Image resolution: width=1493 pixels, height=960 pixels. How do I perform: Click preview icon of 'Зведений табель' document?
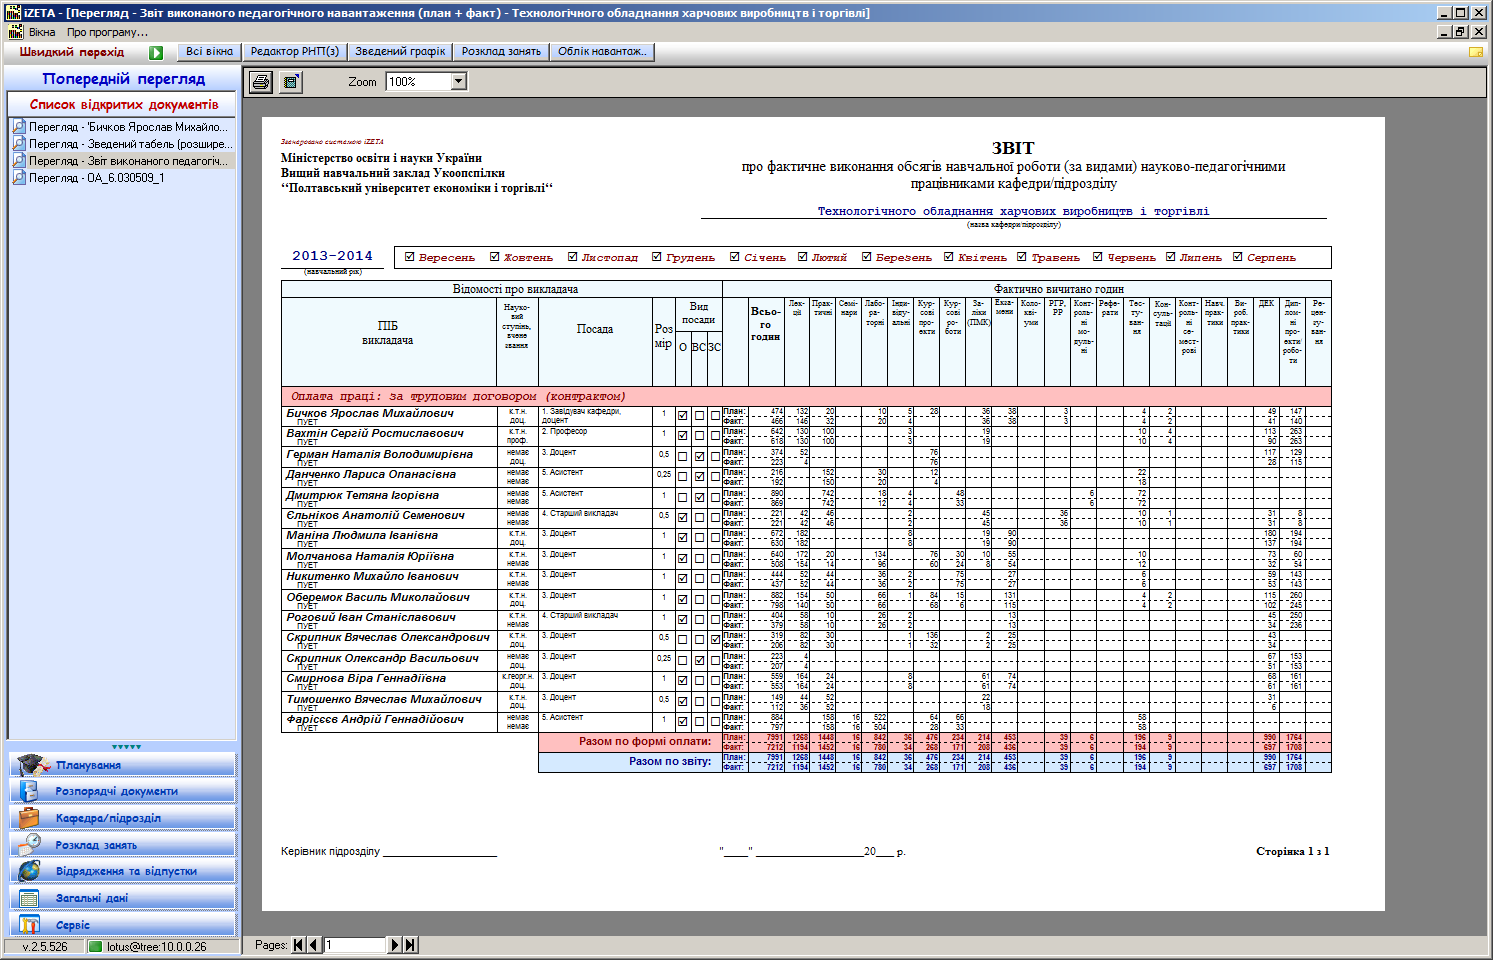pos(19,144)
